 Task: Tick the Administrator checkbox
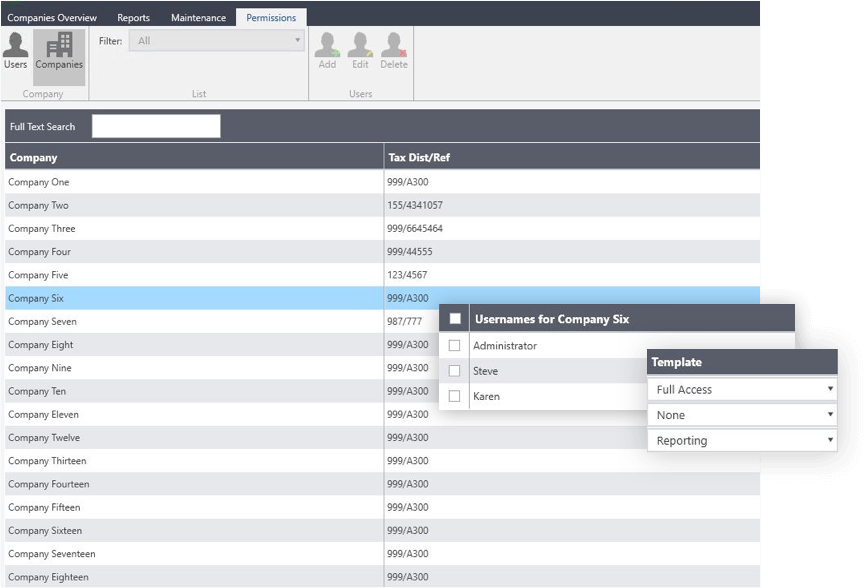[x=454, y=346]
